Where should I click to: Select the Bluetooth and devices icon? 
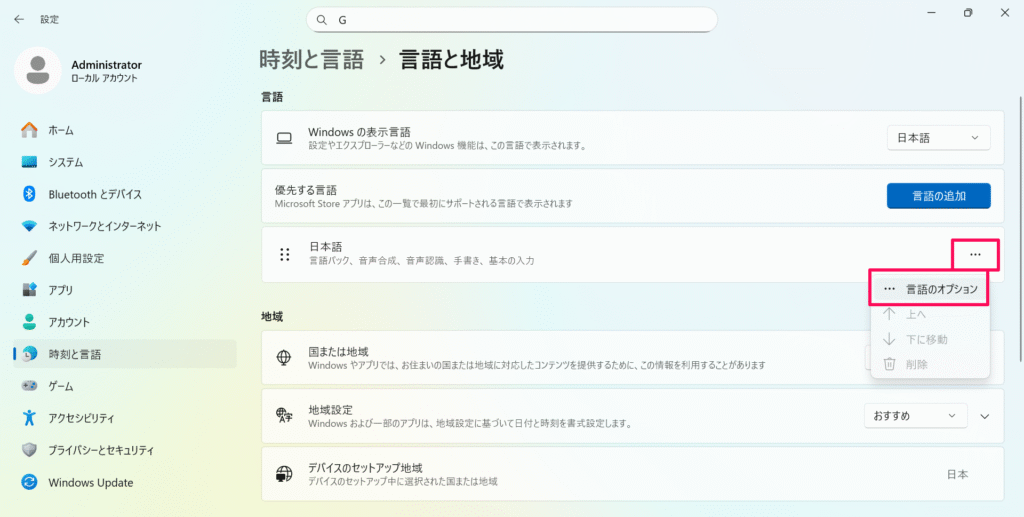(29, 194)
